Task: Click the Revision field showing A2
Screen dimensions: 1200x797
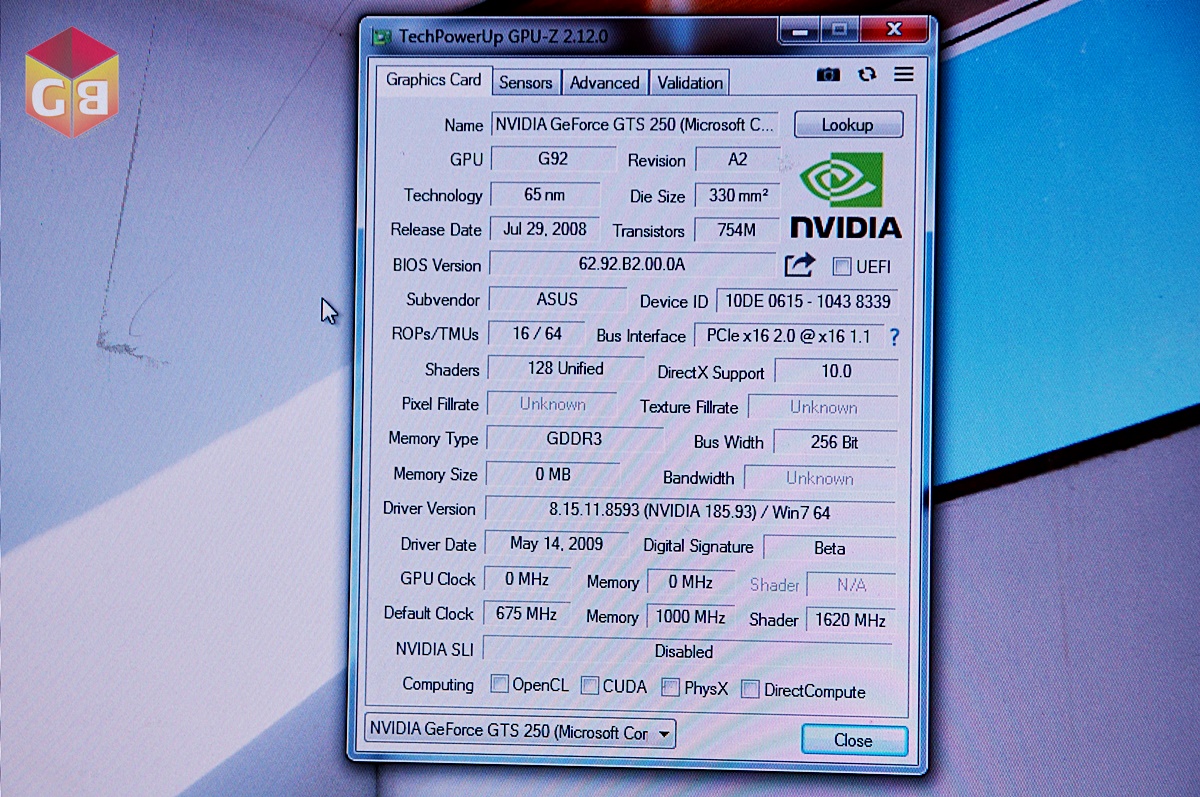Action: click(738, 160)
